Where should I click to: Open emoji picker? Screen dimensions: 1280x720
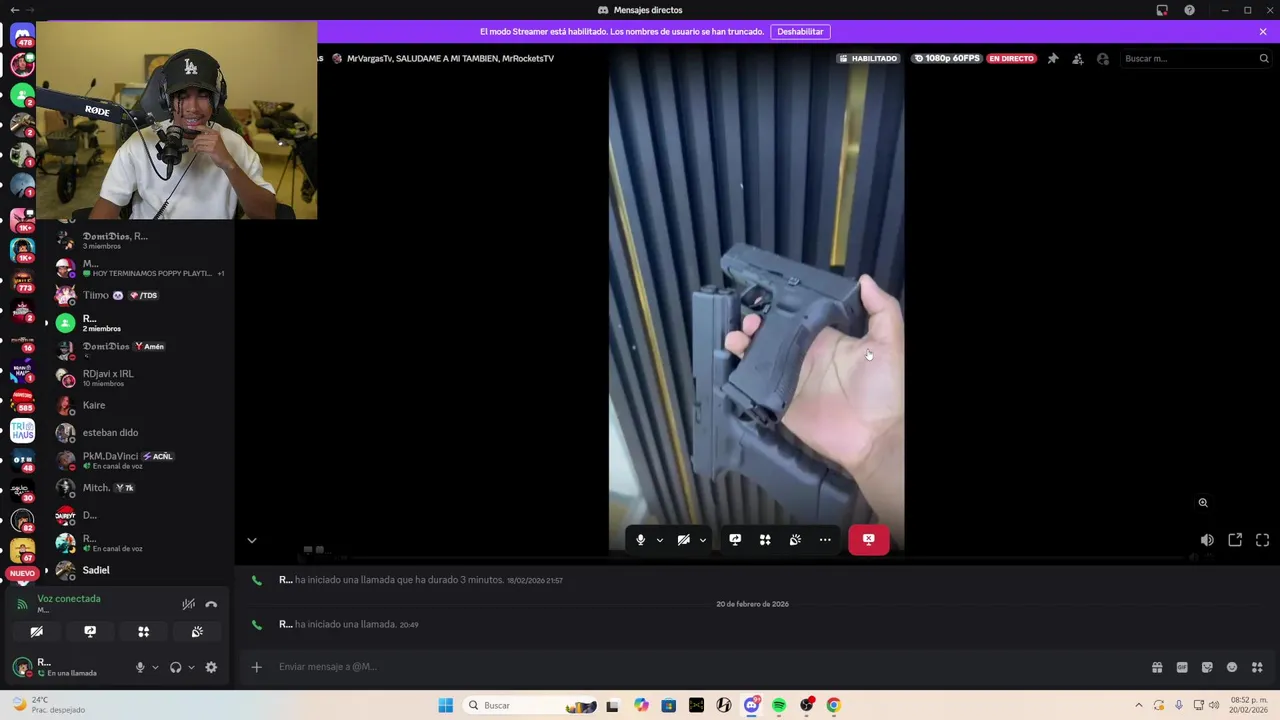[1232, 667]
